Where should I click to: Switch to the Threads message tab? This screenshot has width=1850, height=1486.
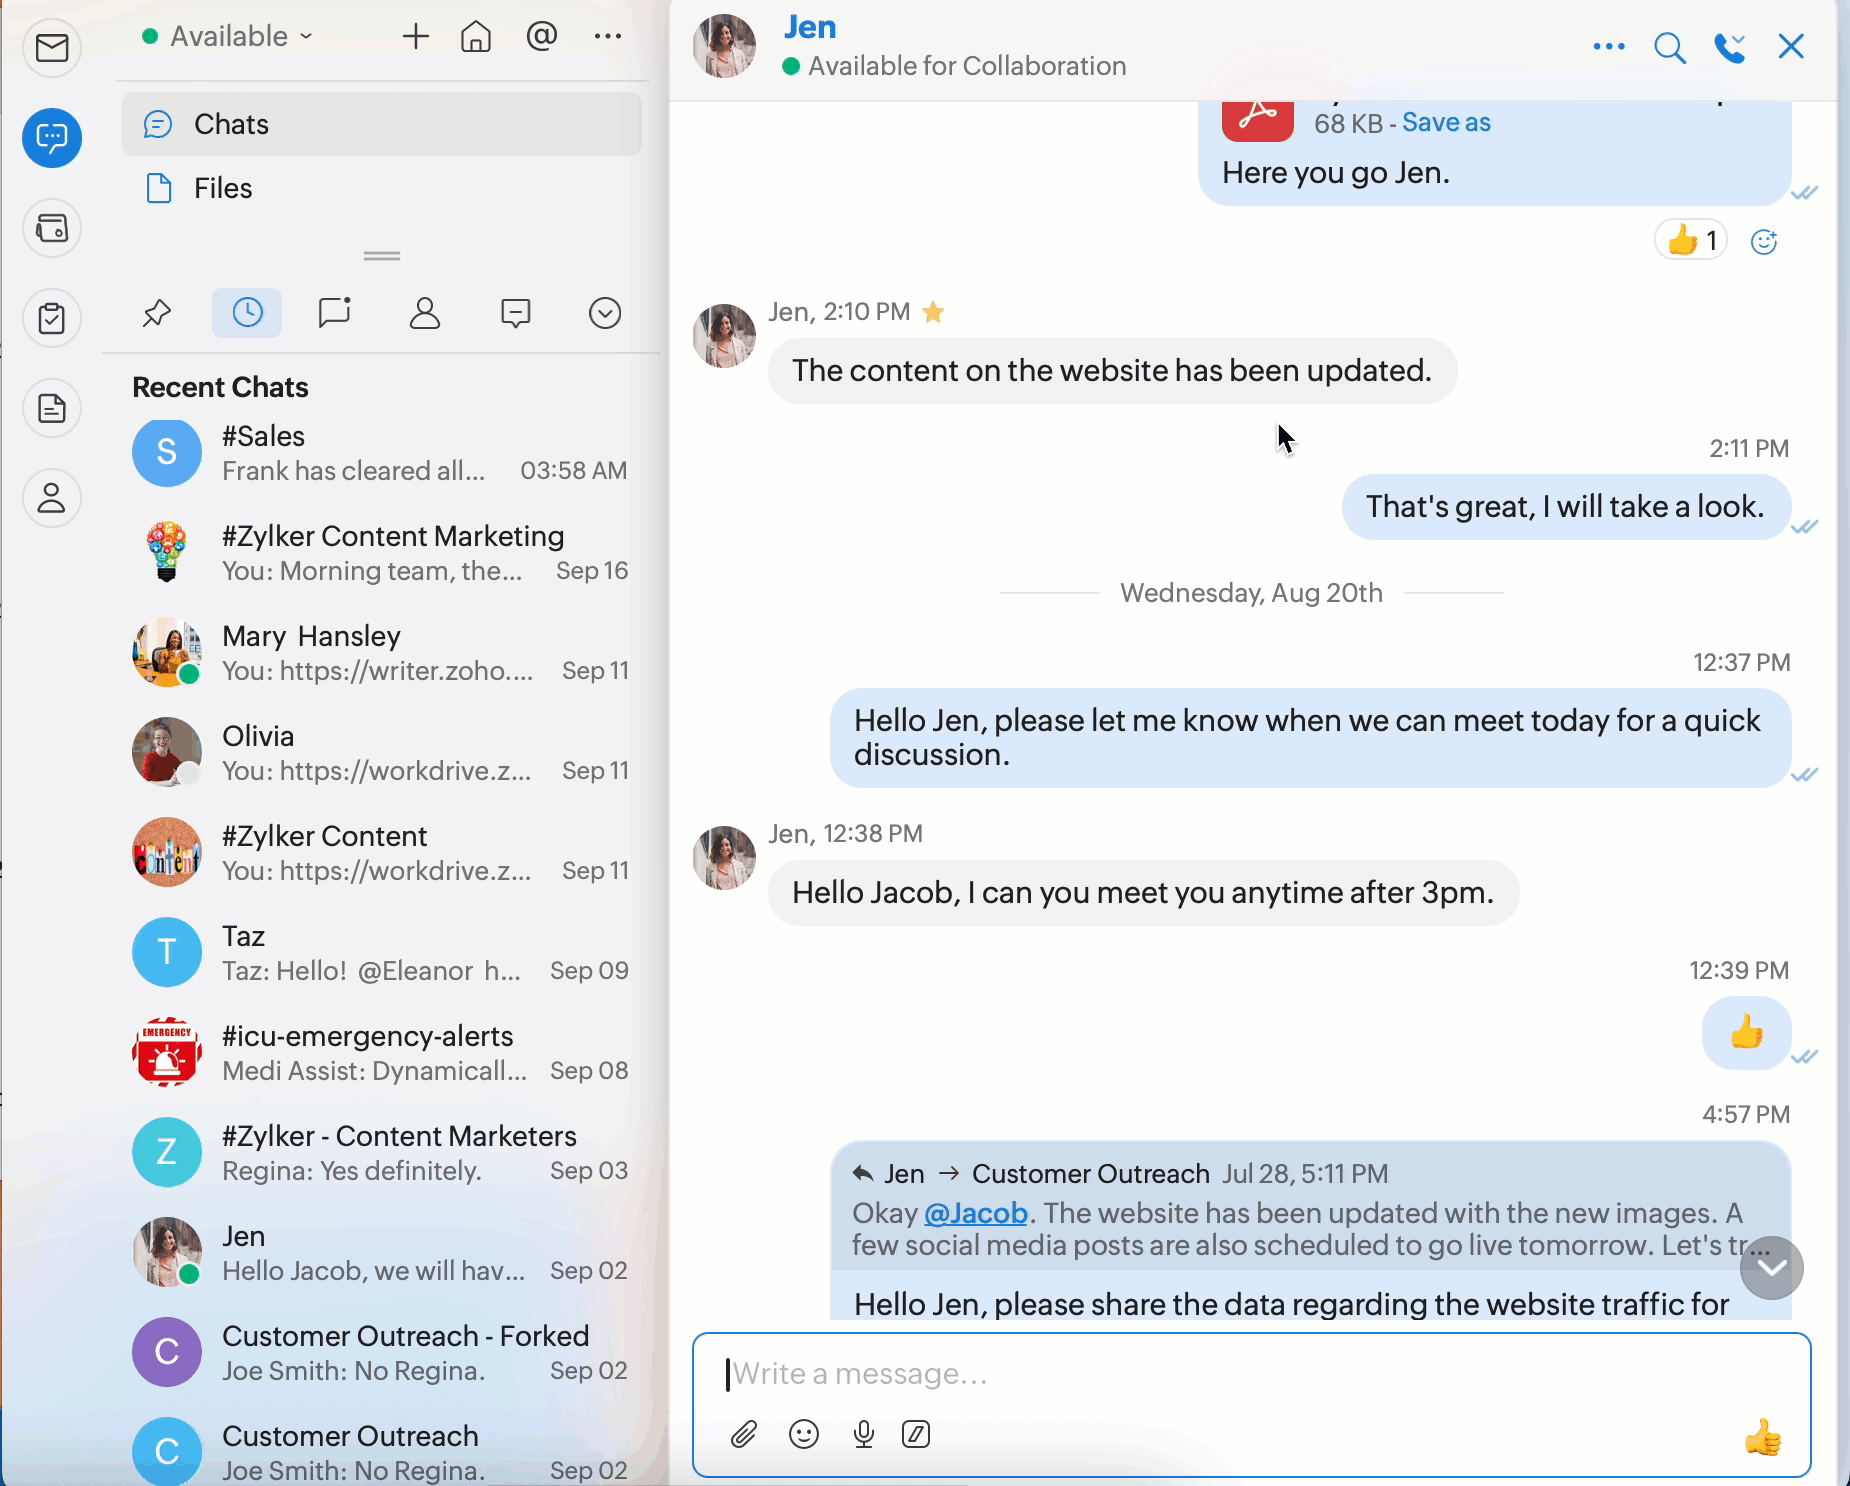tap(515, 313)
